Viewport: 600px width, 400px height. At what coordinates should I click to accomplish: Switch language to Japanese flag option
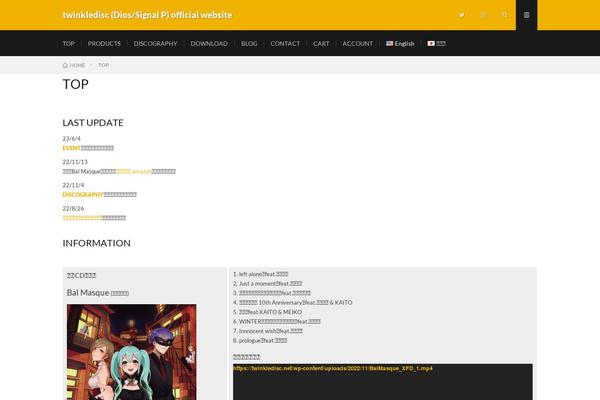(436, 44)
